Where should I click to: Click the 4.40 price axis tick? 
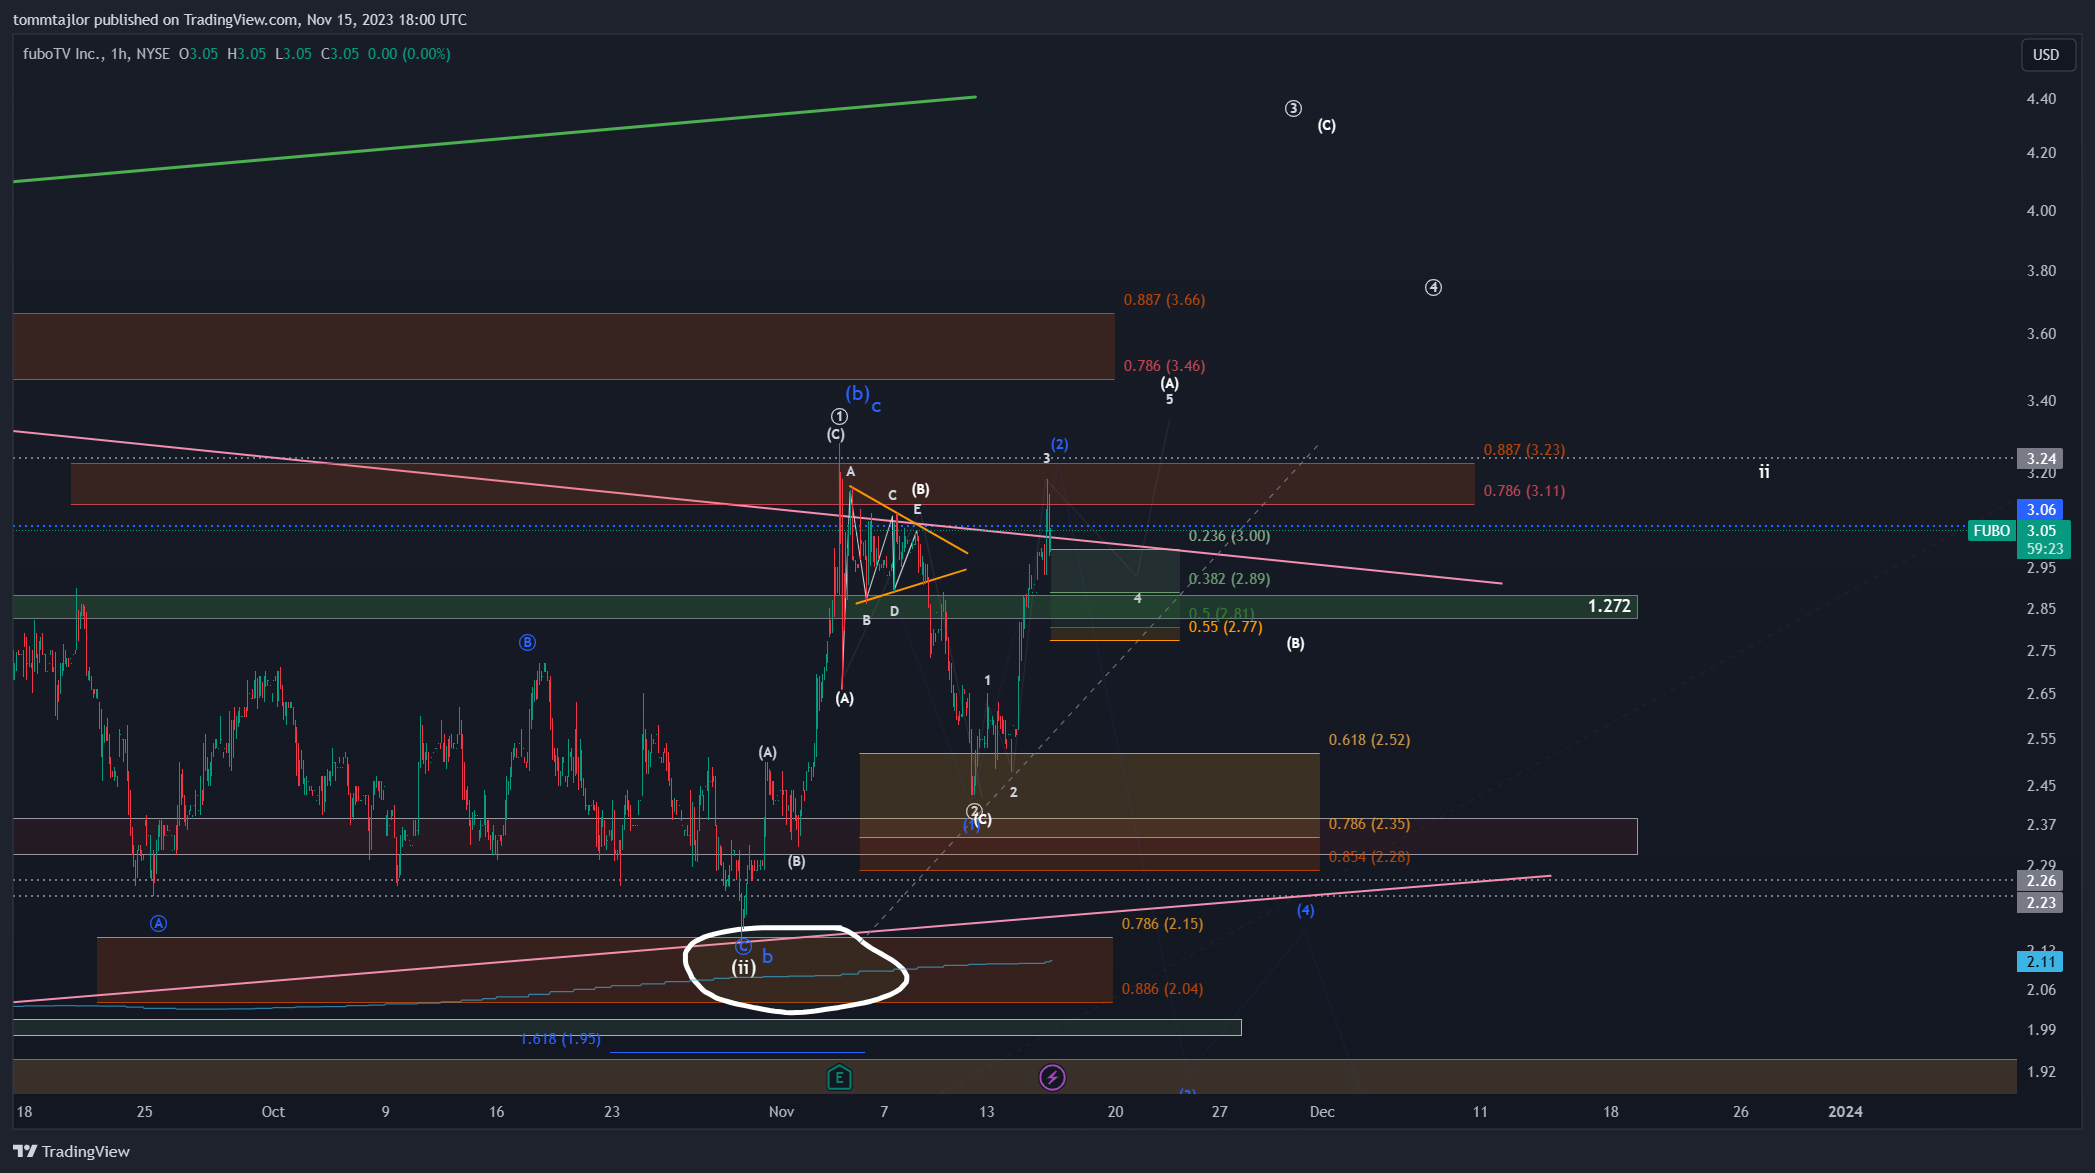[2041, 99]
